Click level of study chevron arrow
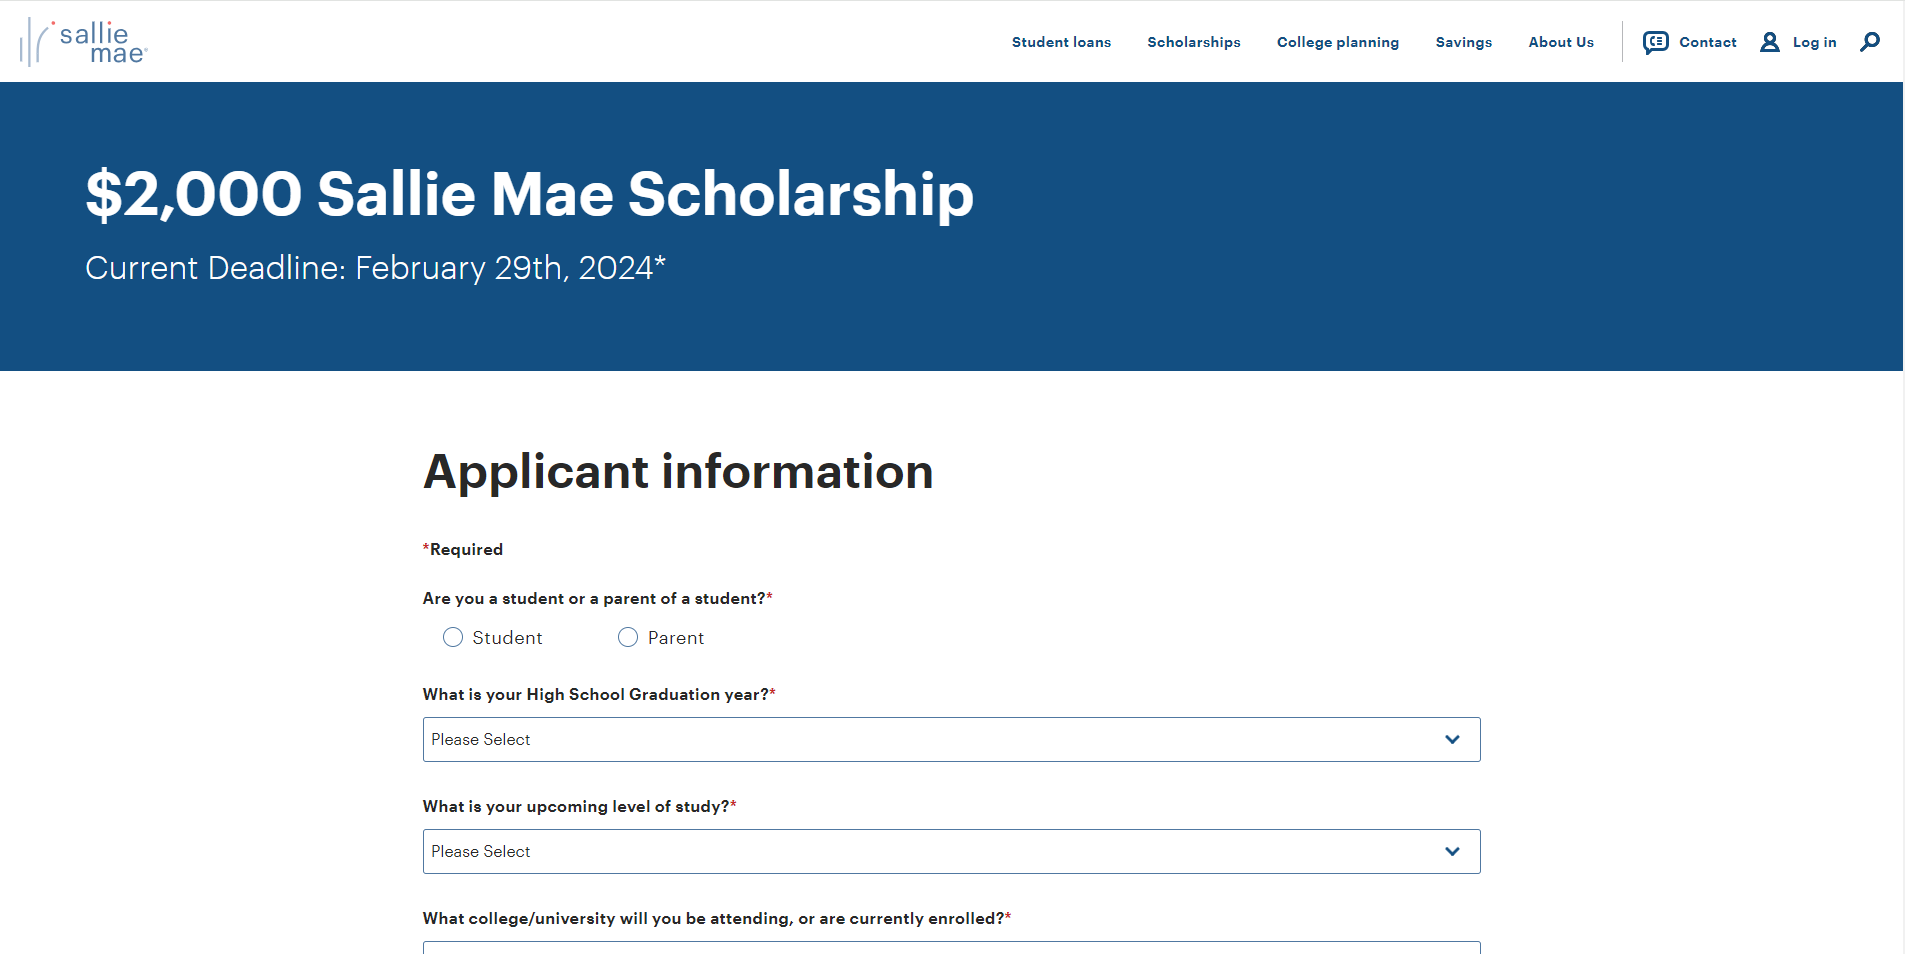The width and height of the screenshot is (1905, 954). (1452, 852)
